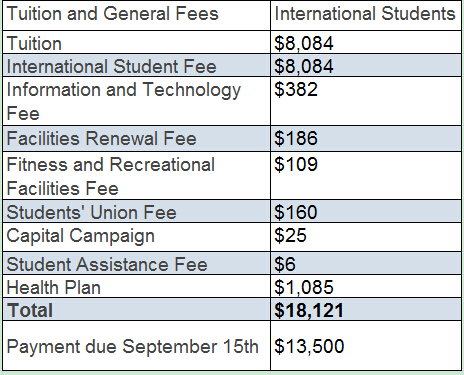Click the Tuition row label
This screenshot has width=464, height=375.
pos(34,43)
